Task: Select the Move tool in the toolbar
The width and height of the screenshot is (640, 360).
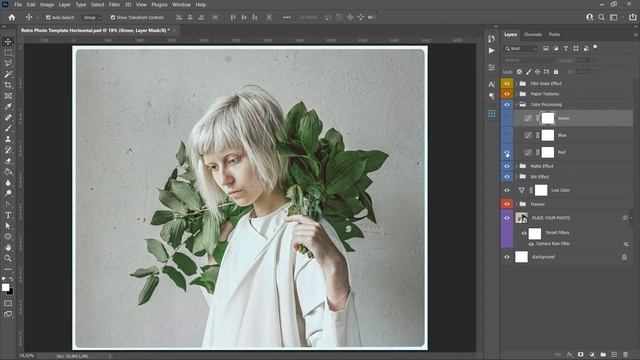Action: (8, 42)
